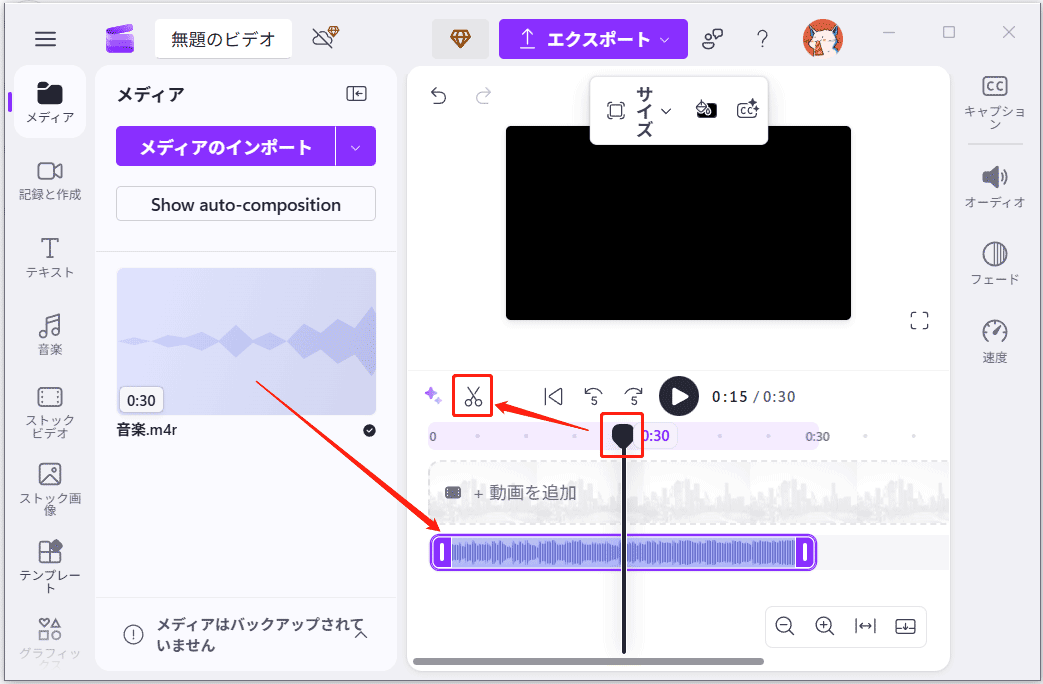Open the オーディオ panel on the right
The width and height of the screenshot is (1043, 684).
[x=994, y=186]
